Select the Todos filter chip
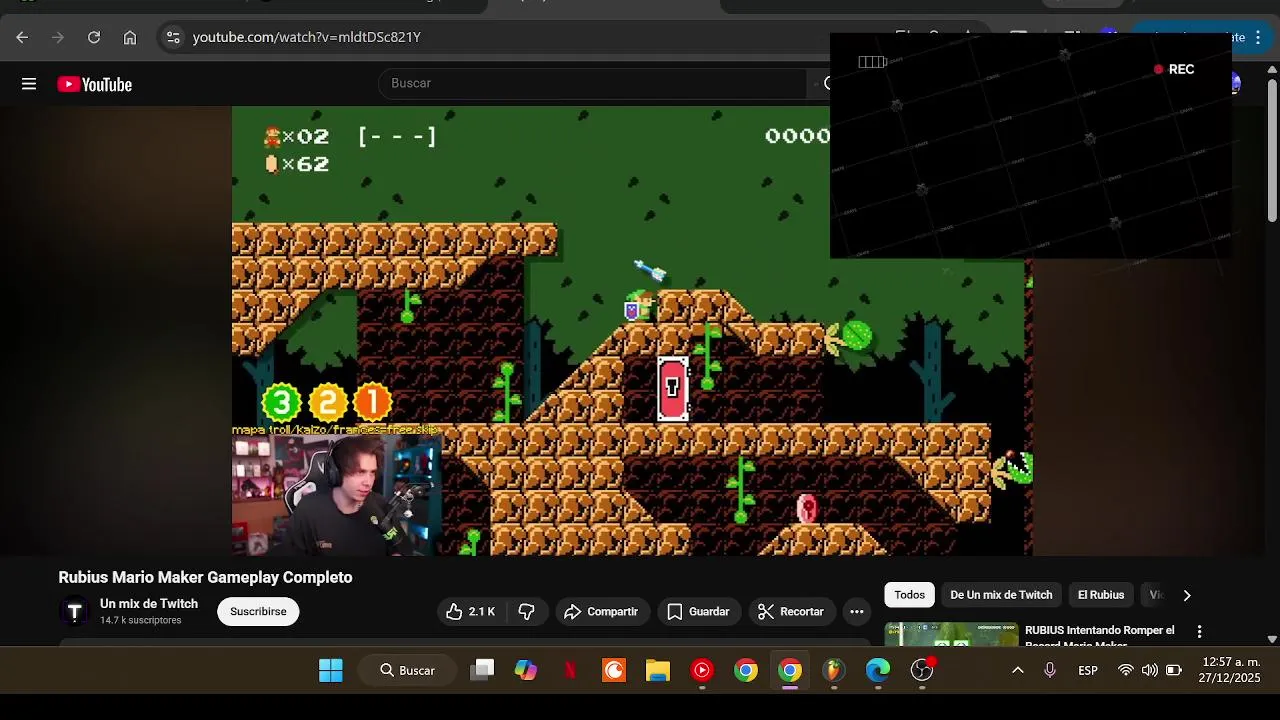 910,595
